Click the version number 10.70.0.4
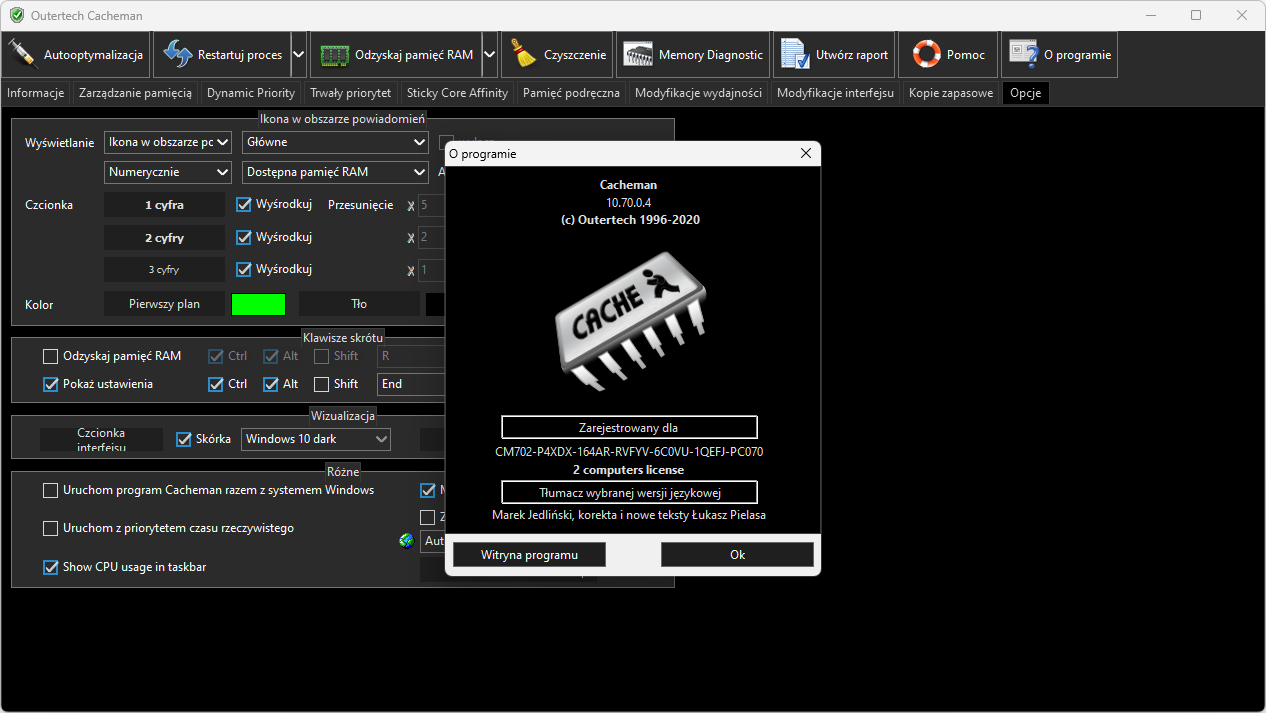The width and height of the screenshot is (1266, 713). [x=628, y=202]
